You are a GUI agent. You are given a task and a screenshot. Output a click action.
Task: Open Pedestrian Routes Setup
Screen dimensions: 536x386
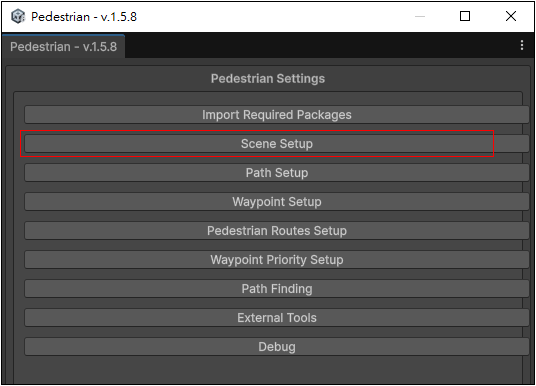[277, 231]
